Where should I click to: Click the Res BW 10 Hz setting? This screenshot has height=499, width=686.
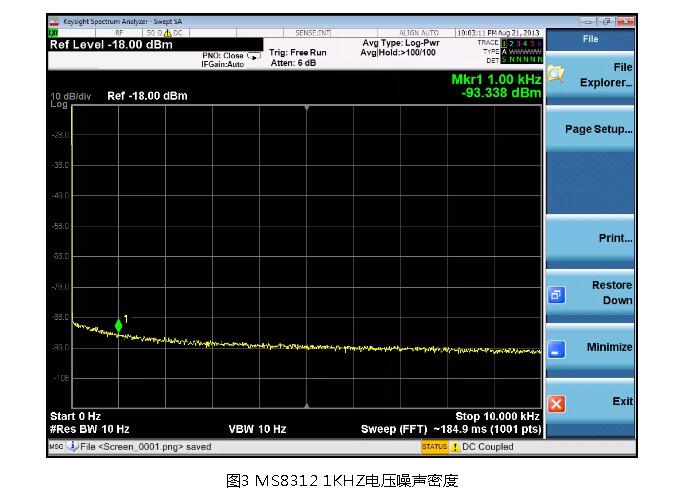click(x=90, y=429)
